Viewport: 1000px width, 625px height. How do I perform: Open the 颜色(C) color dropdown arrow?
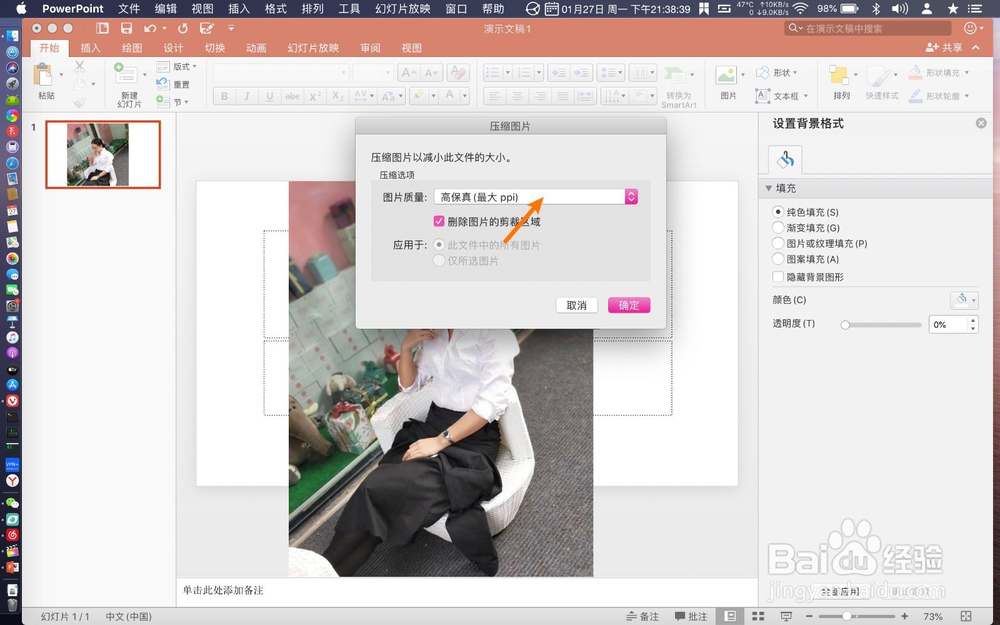tap(974, 299)
